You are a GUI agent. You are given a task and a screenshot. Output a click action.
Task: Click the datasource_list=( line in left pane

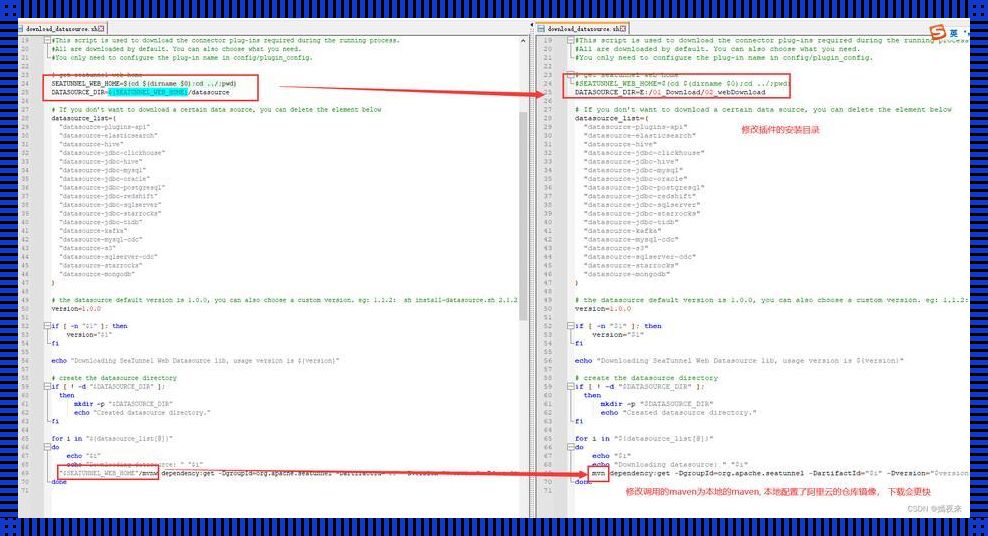[83, 118]
